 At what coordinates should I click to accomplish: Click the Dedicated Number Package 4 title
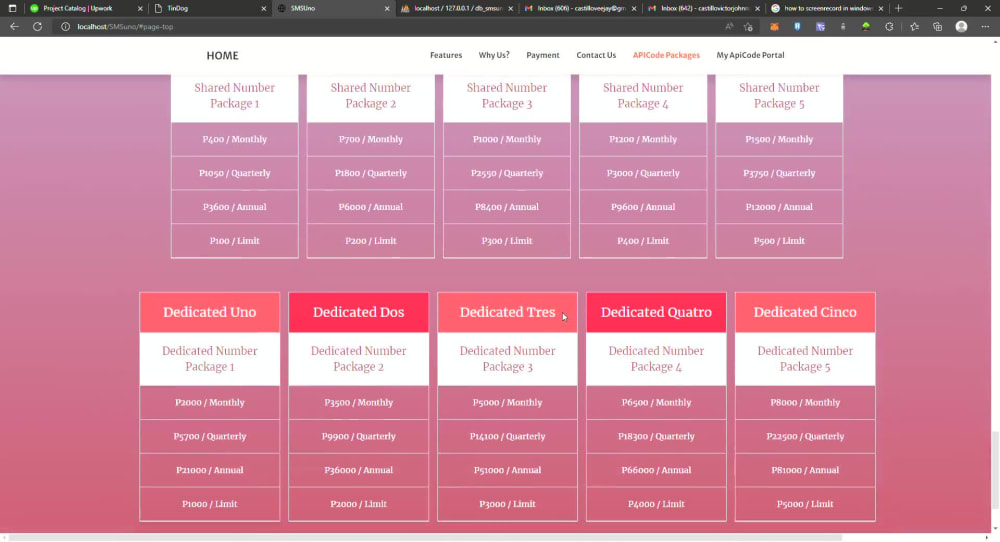tap(656, 358)
